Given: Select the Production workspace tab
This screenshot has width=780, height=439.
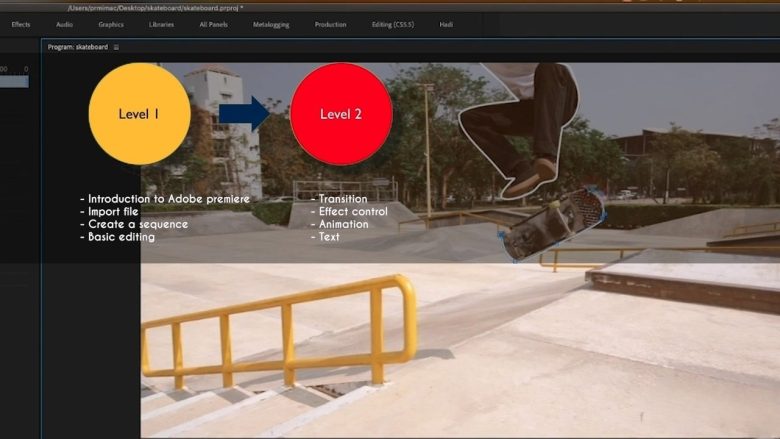Looking at the screenshot, I should [x=330, y=24].
